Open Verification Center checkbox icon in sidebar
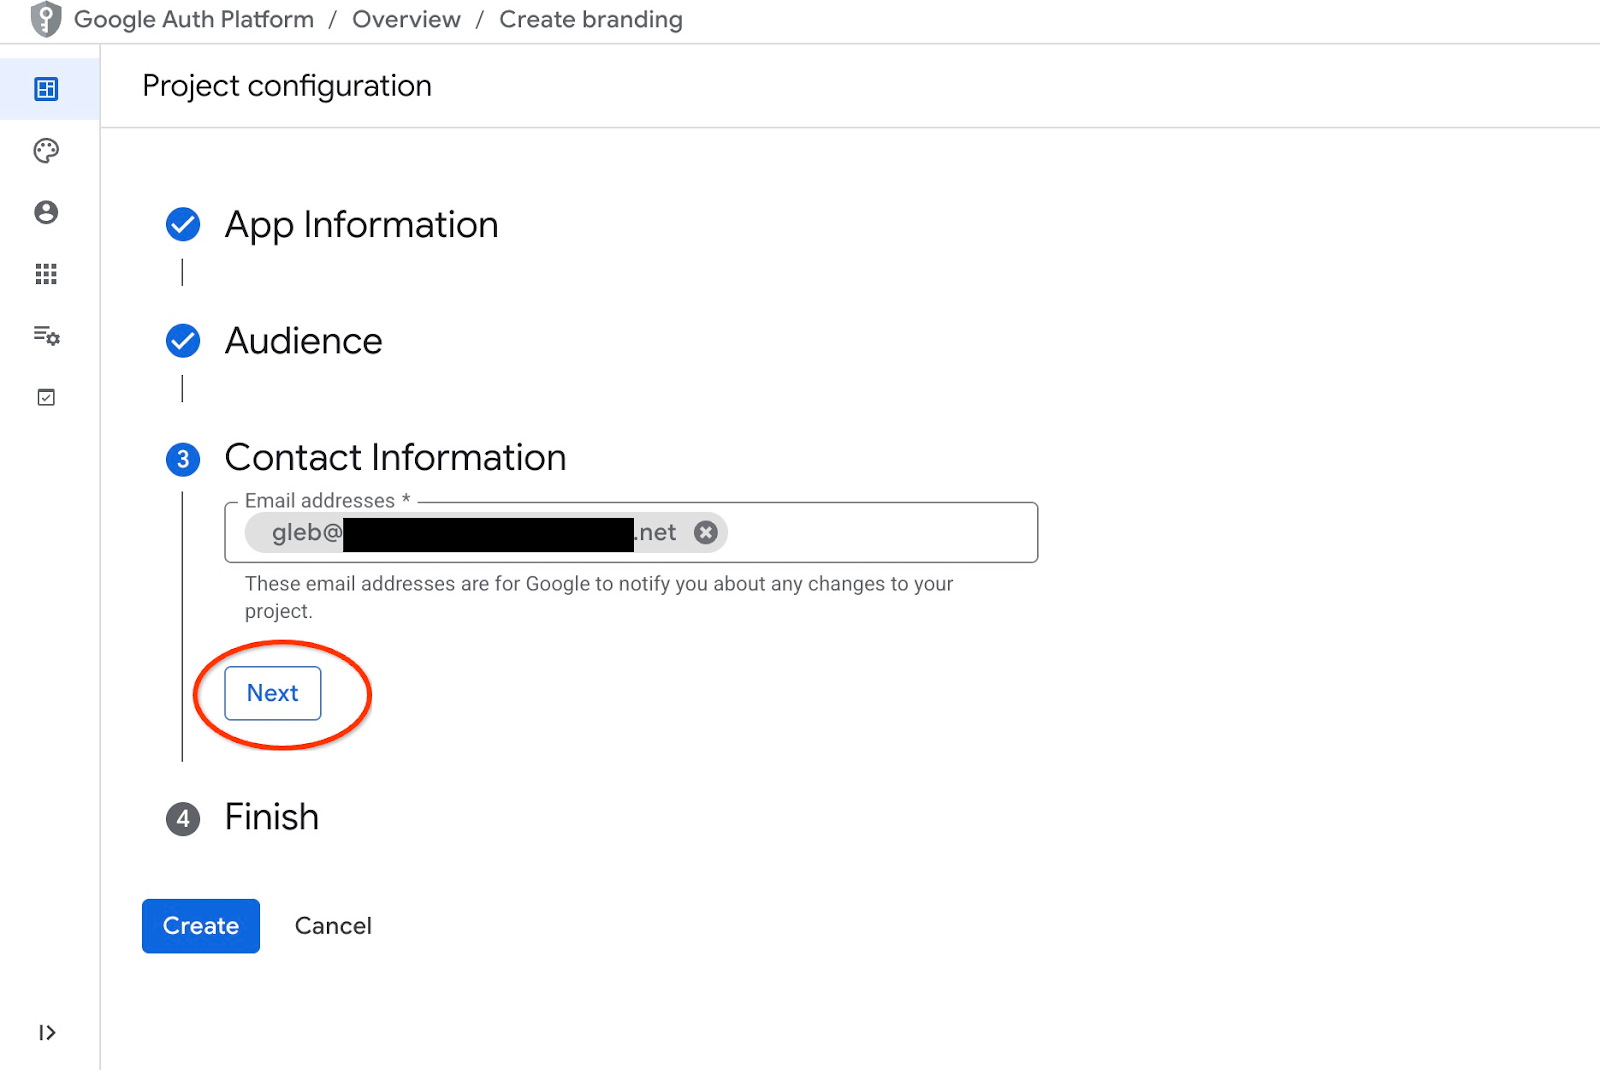The image size is (1600, 1070). point(46,398)
